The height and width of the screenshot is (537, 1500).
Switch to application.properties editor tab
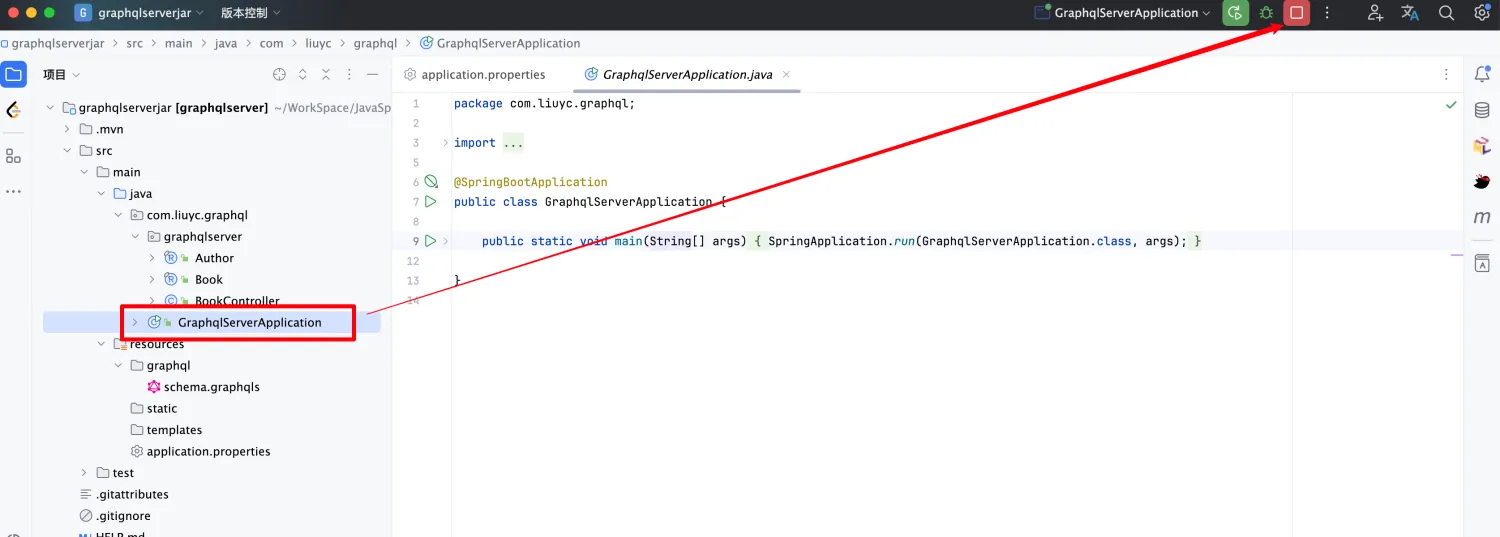475,74
